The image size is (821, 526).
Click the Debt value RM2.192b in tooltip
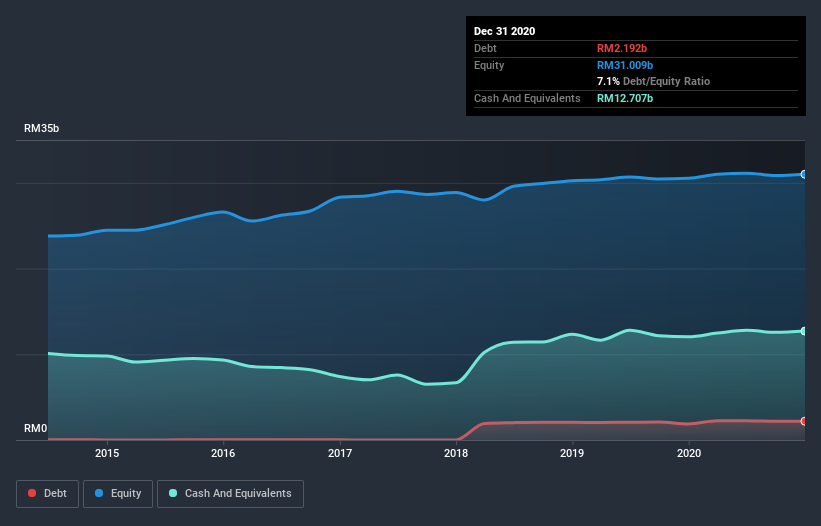(x=622, y=48)
